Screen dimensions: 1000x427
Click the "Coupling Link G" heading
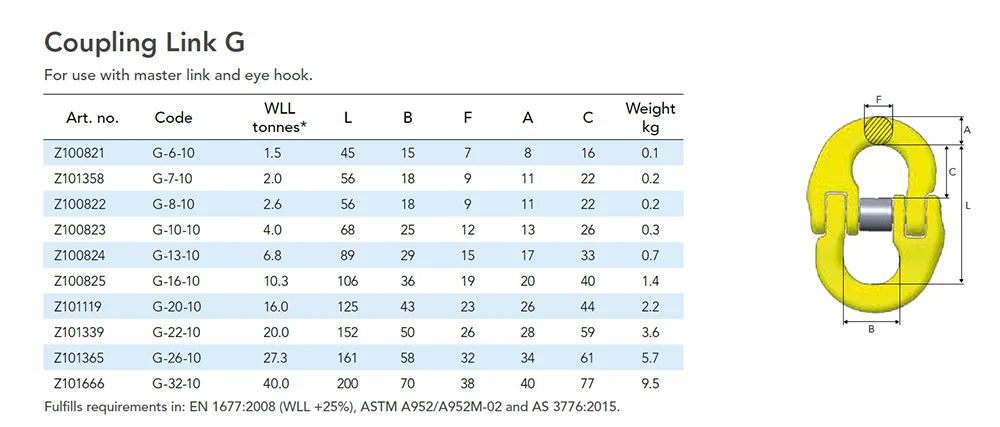(x=144, y=43)
